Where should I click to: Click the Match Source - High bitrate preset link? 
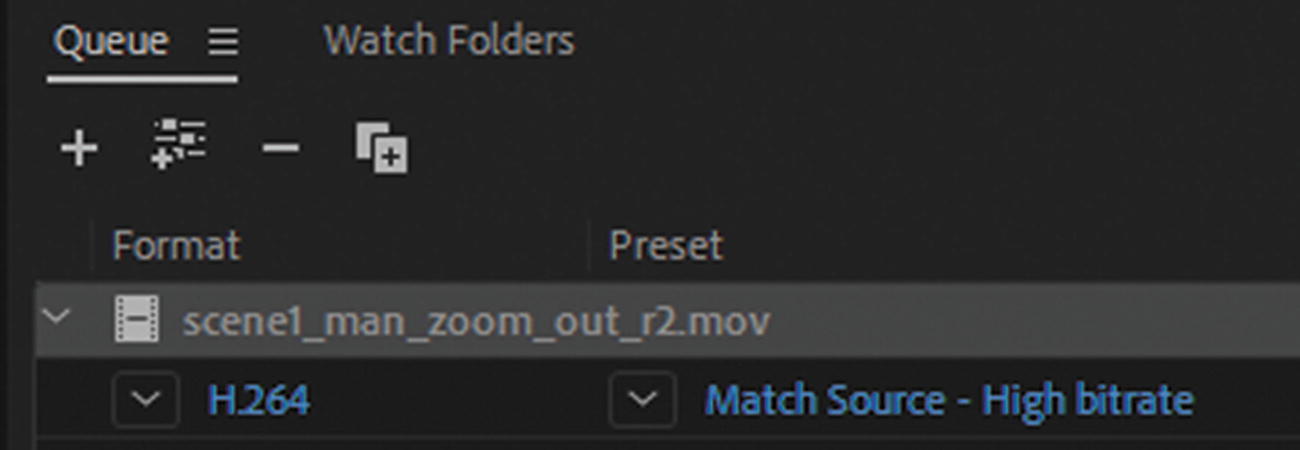coord(949,401)
